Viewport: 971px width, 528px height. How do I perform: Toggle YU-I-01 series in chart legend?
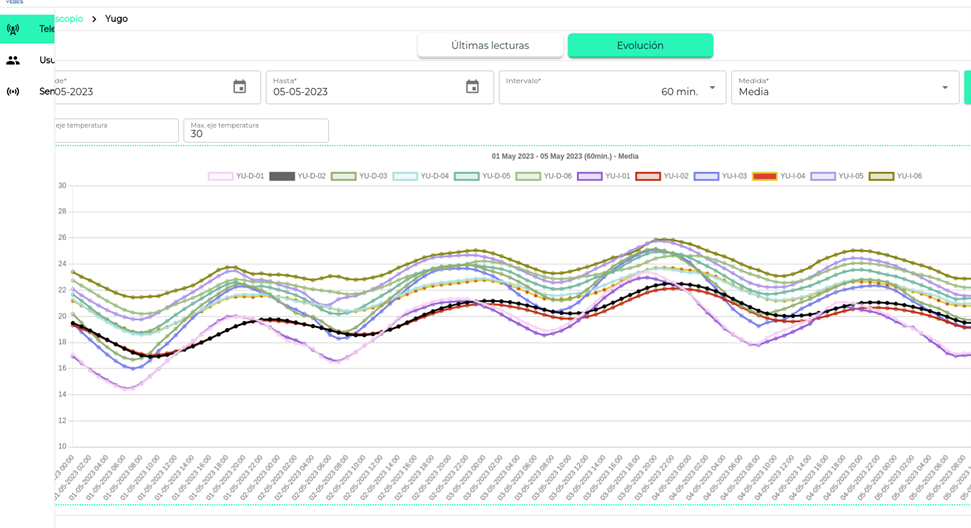[x=604, y=176]
